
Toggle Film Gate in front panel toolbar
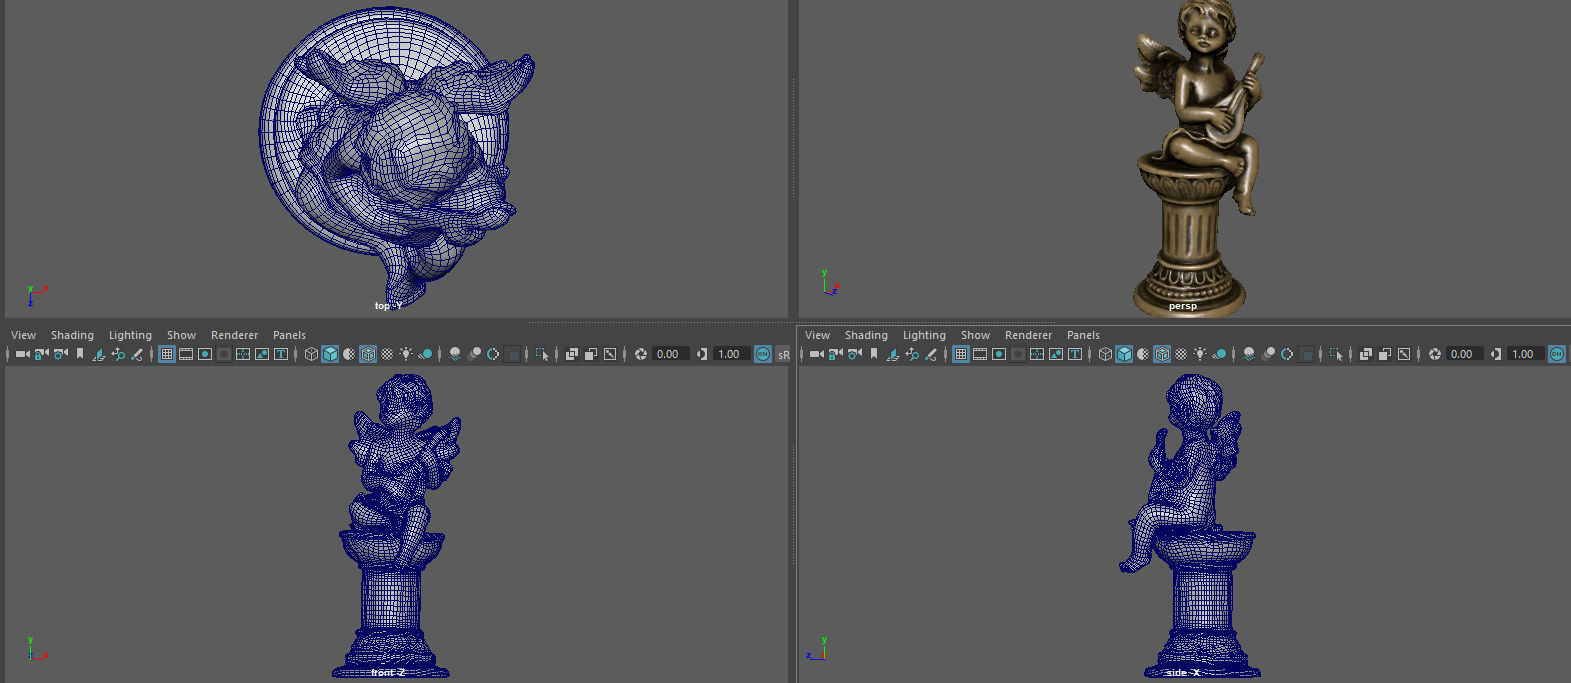point(186,354)
